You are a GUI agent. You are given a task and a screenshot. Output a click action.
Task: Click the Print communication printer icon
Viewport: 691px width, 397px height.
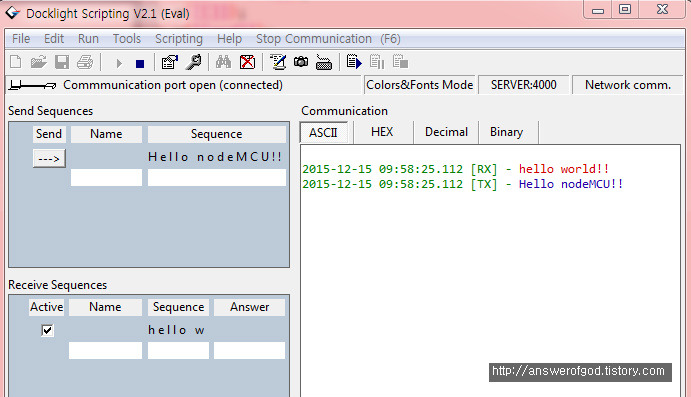click(x=85, y=62)
